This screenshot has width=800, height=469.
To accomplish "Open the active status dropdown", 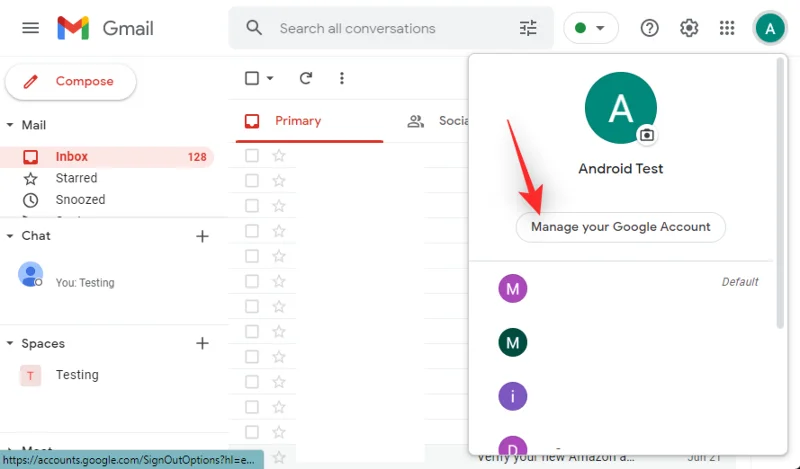I will (591, 28).
